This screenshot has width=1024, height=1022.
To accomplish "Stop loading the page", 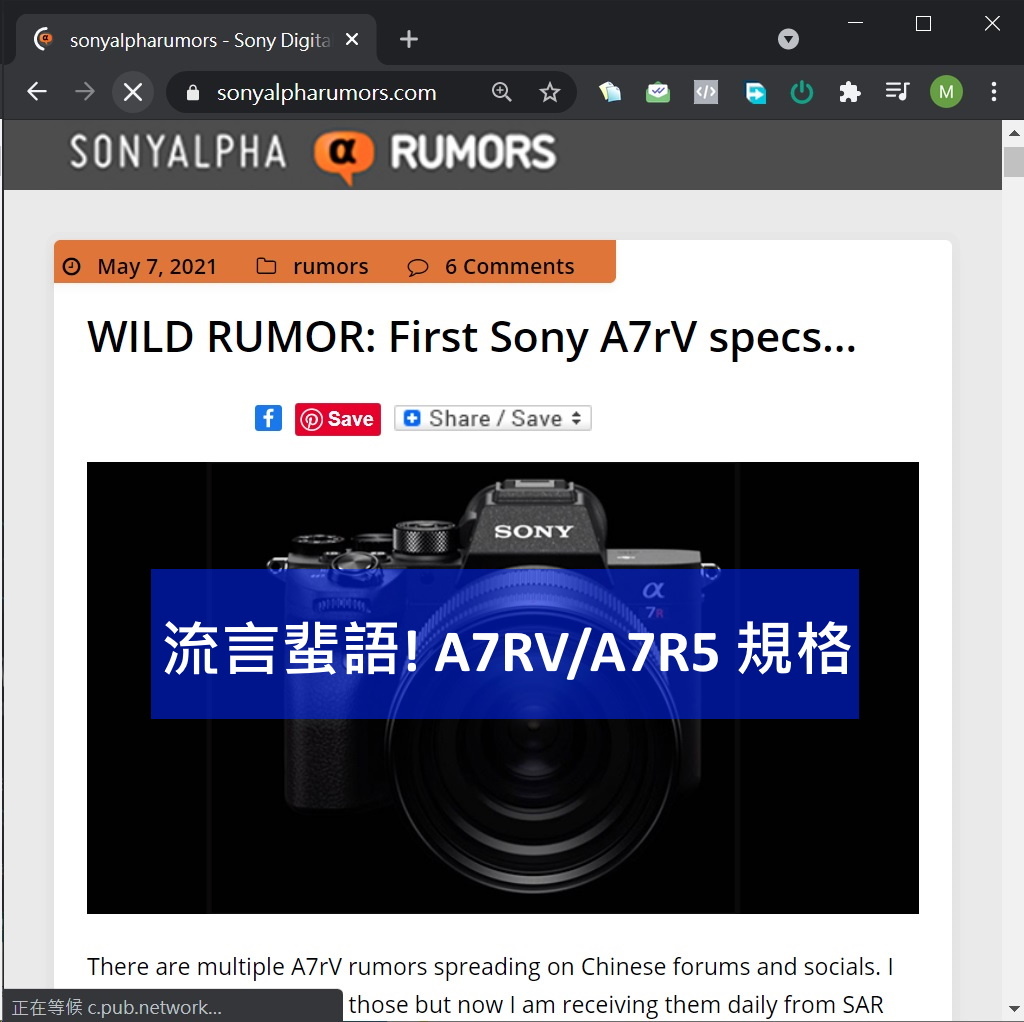I will (x=133, y=92).
